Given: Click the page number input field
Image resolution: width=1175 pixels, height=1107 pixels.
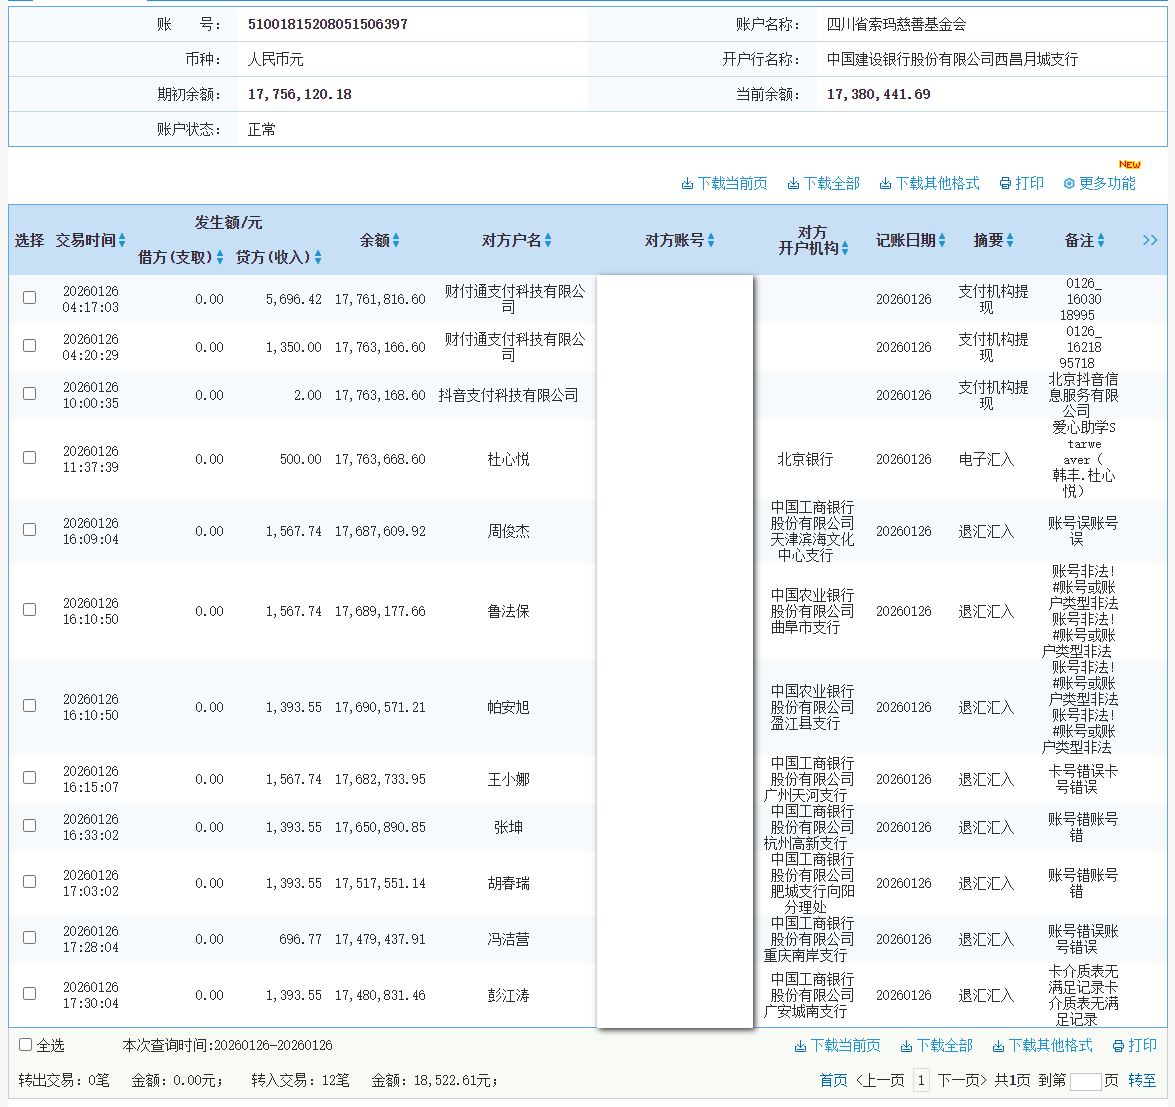Looking at the screenshot, I should coord(1085,1081).
